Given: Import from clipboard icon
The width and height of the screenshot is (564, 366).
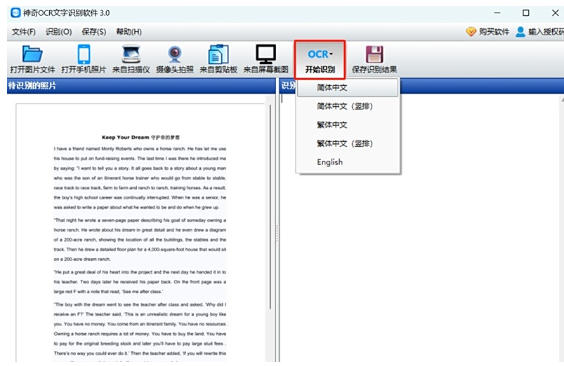Looking at the screenshot, I should coord(218,55).
